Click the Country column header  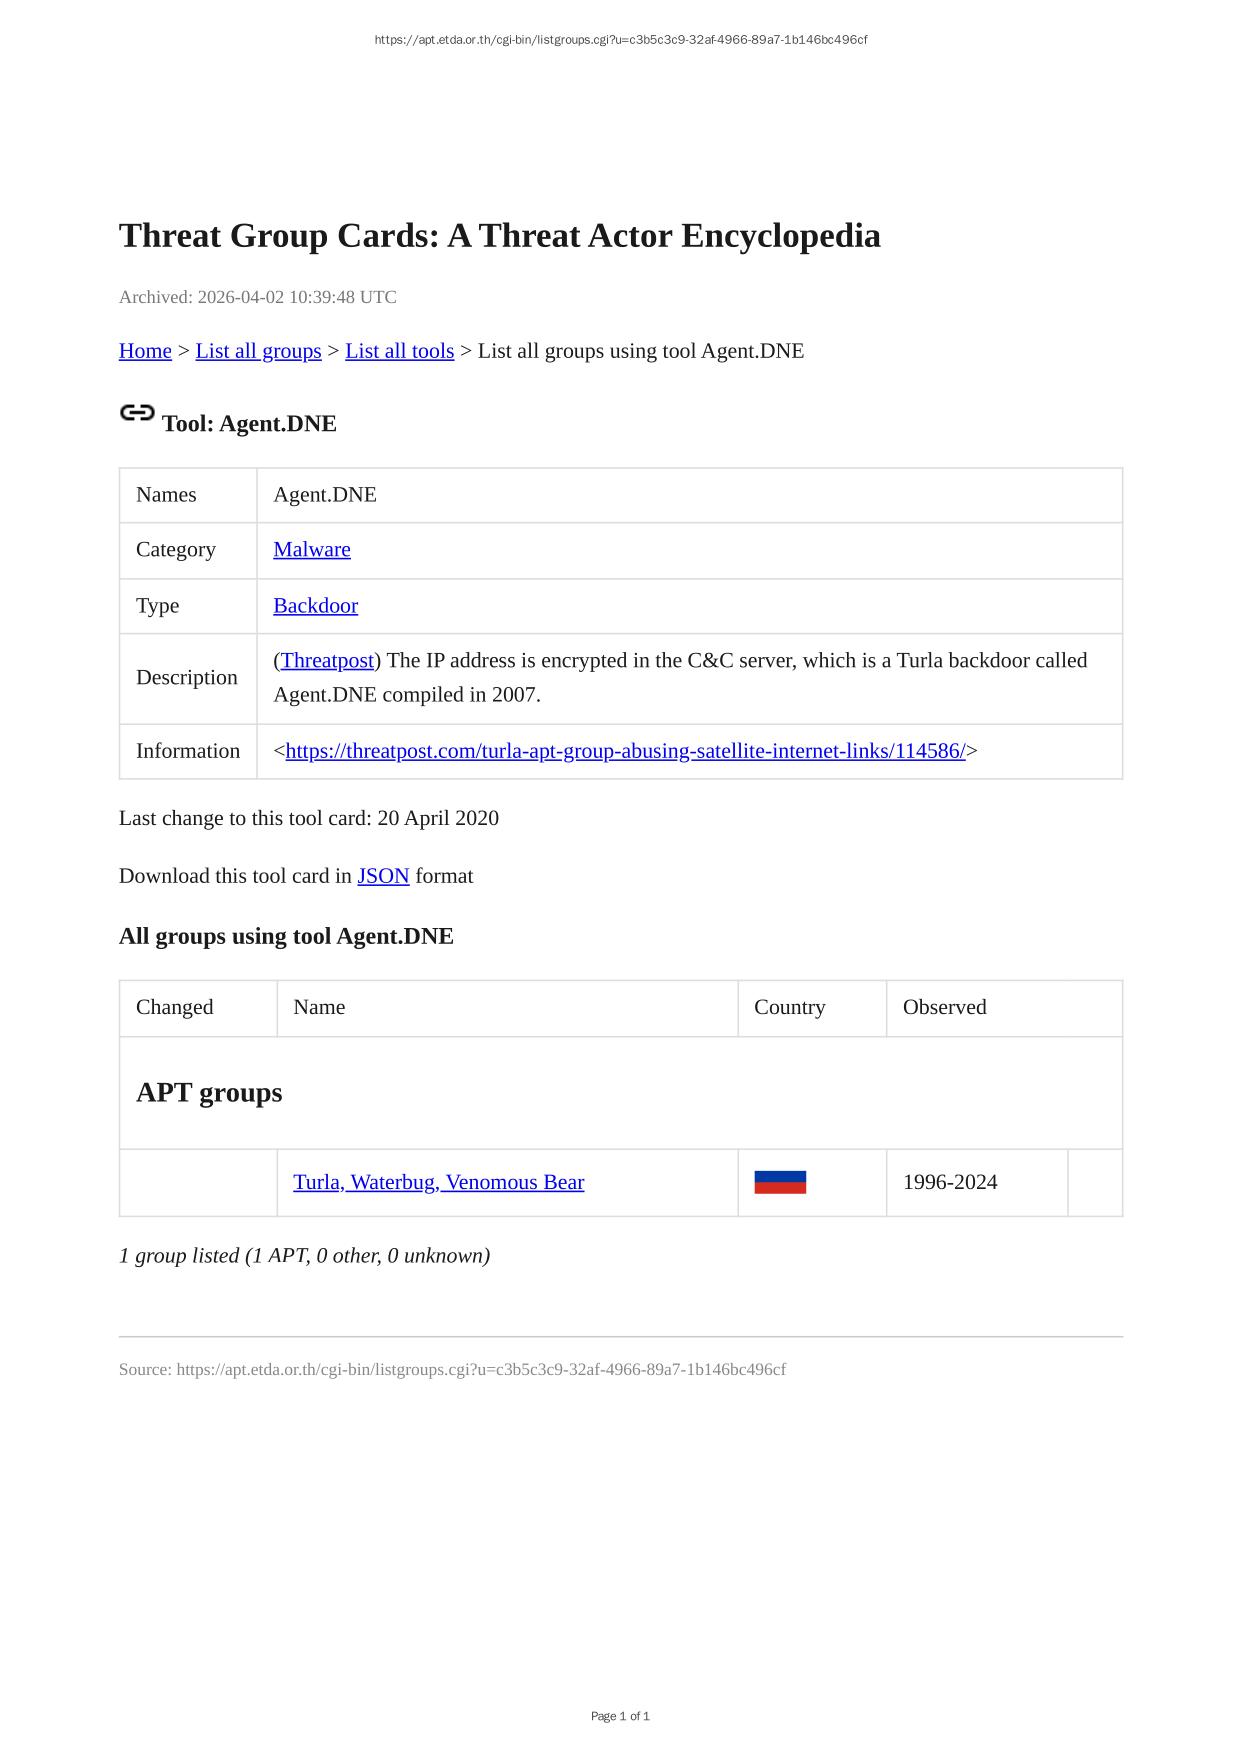[790, 1007]
